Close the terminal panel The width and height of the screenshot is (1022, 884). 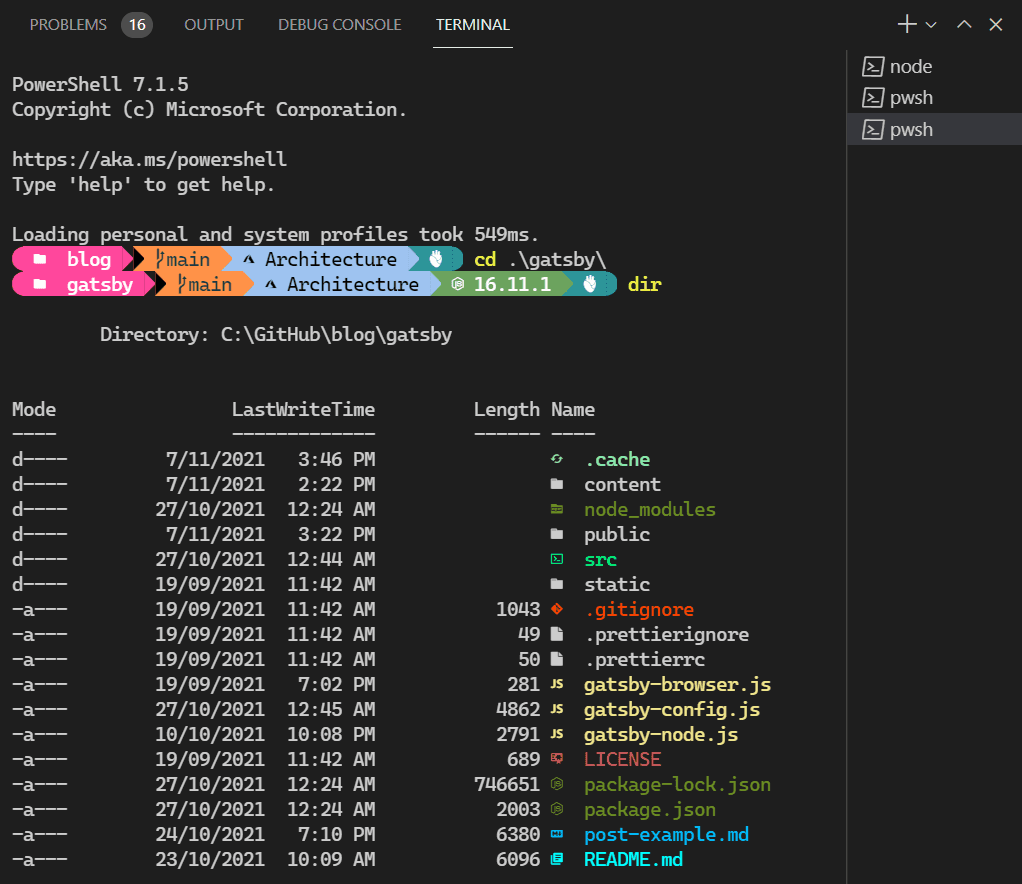pyautogui.click(x=996, y=25)
